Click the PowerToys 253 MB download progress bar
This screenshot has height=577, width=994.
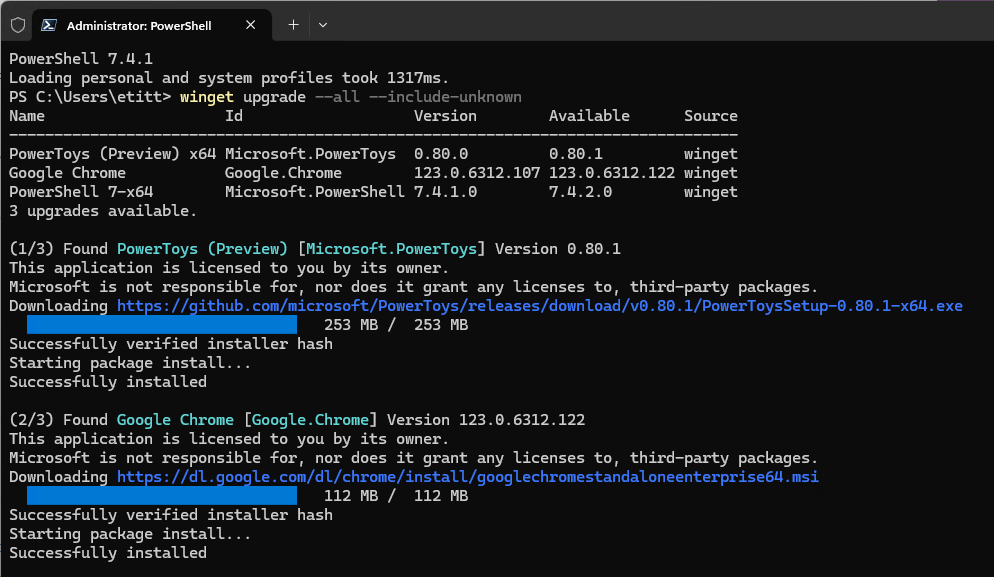coord(162,325)
